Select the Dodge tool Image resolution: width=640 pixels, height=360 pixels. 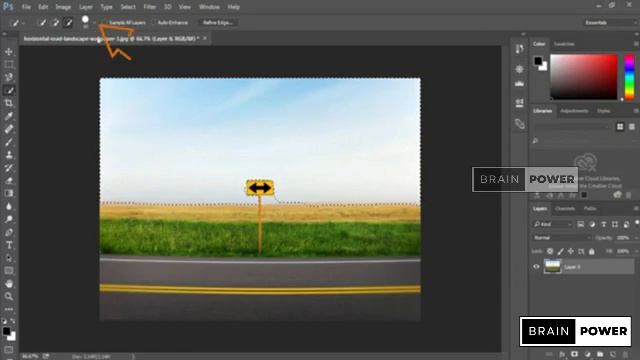pos(9,219)
